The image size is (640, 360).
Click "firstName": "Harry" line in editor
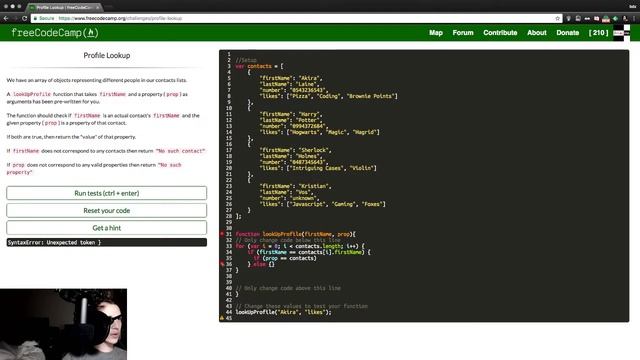click(x=291, y=114)
